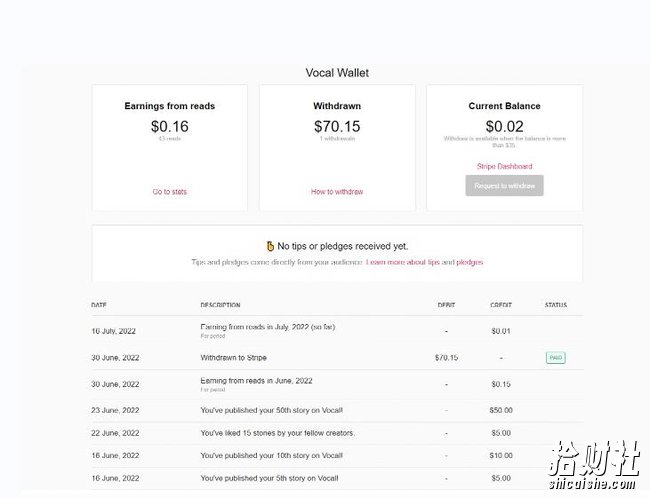
Task: Click the 10th story published transaction
Action: coord(337,455)
